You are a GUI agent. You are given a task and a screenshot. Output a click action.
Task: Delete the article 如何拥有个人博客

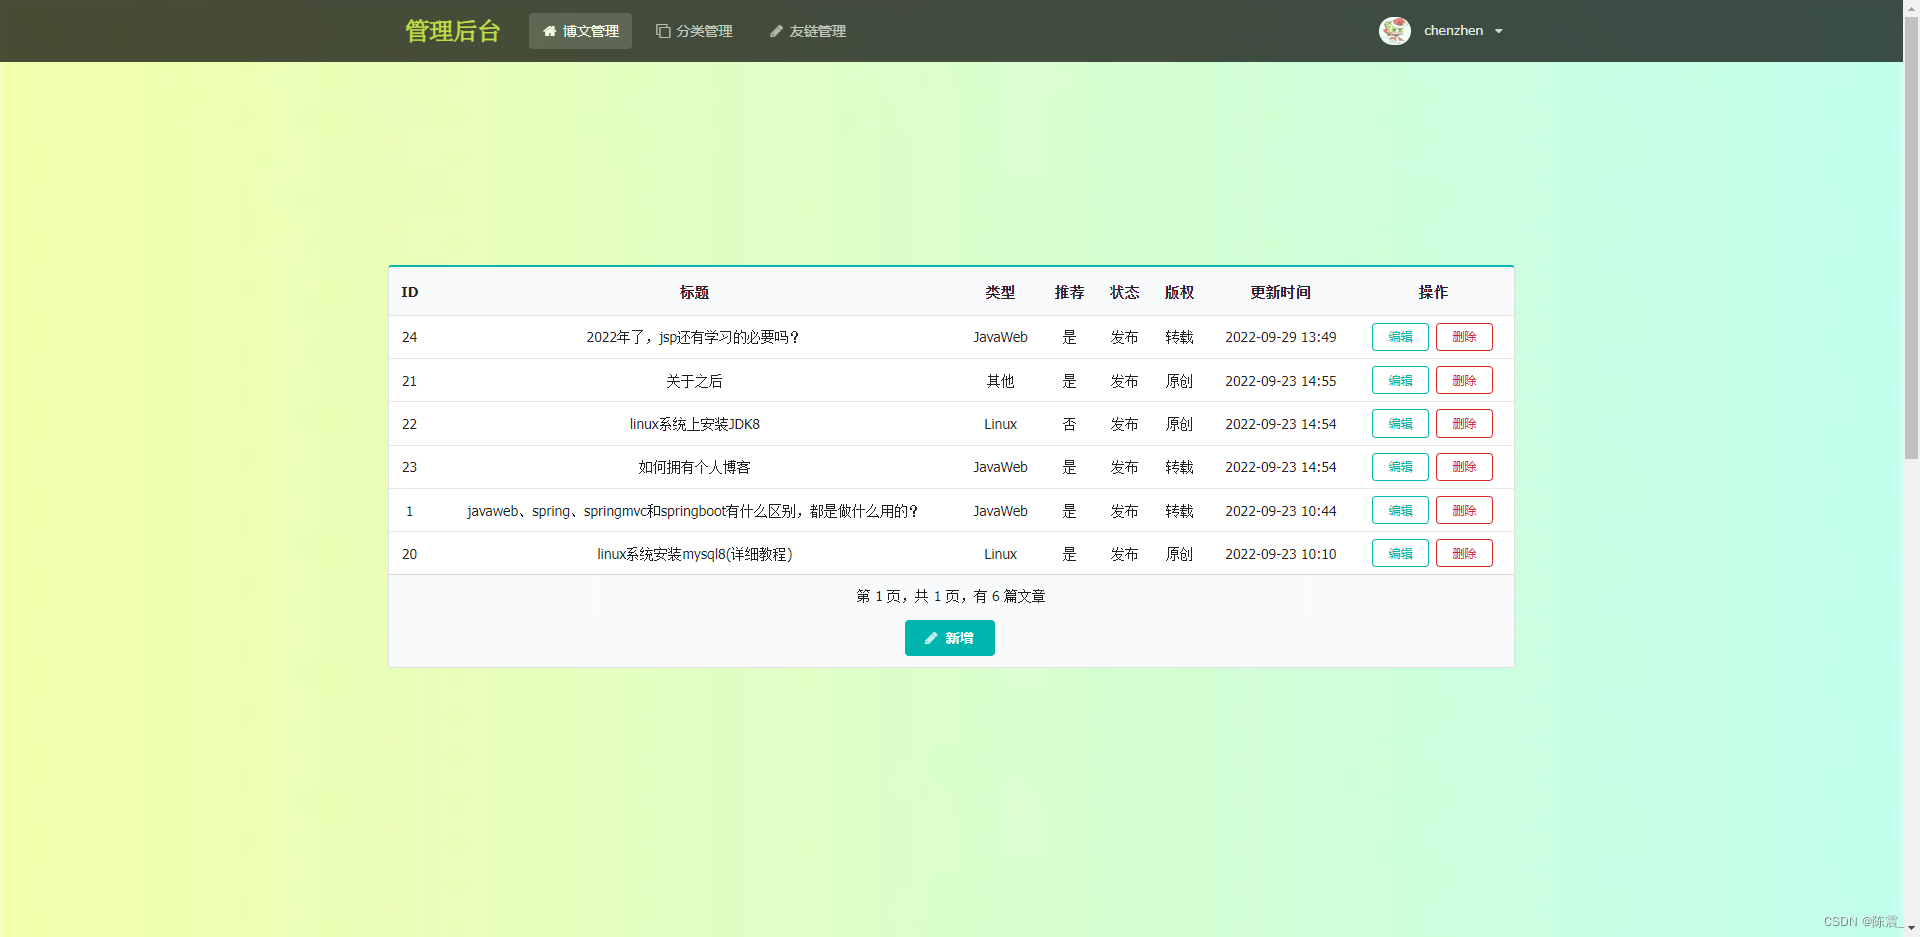pyautogui.click(x=1464, y=467)
